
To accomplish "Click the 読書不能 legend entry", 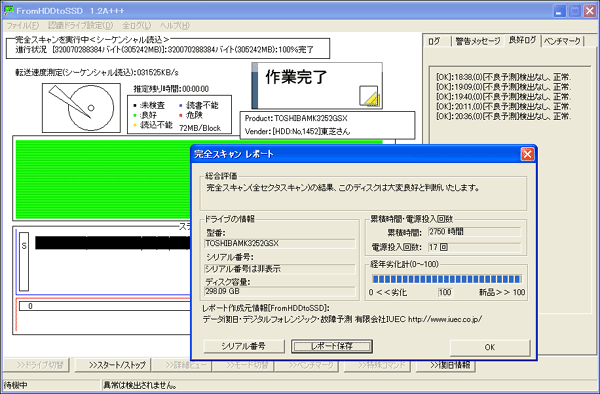I will pyautogui.click(x=198, y=105).
